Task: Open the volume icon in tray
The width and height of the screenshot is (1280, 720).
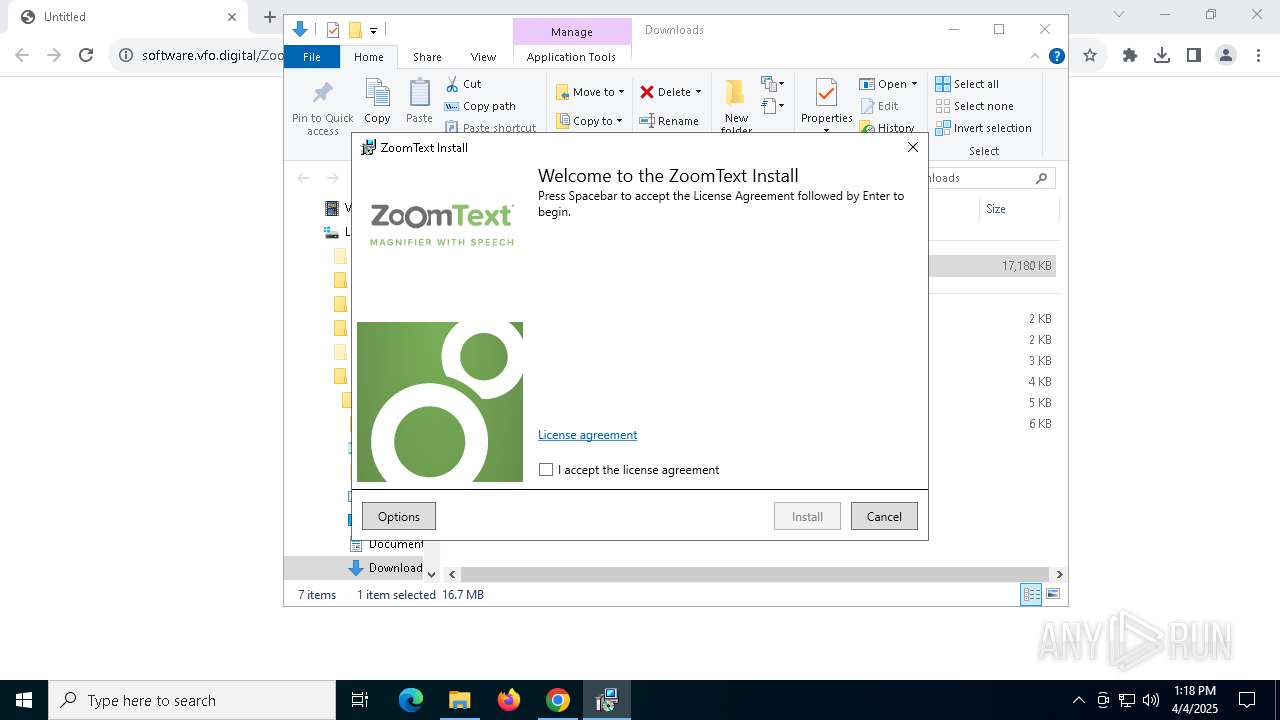Action: click(1150, 700)
